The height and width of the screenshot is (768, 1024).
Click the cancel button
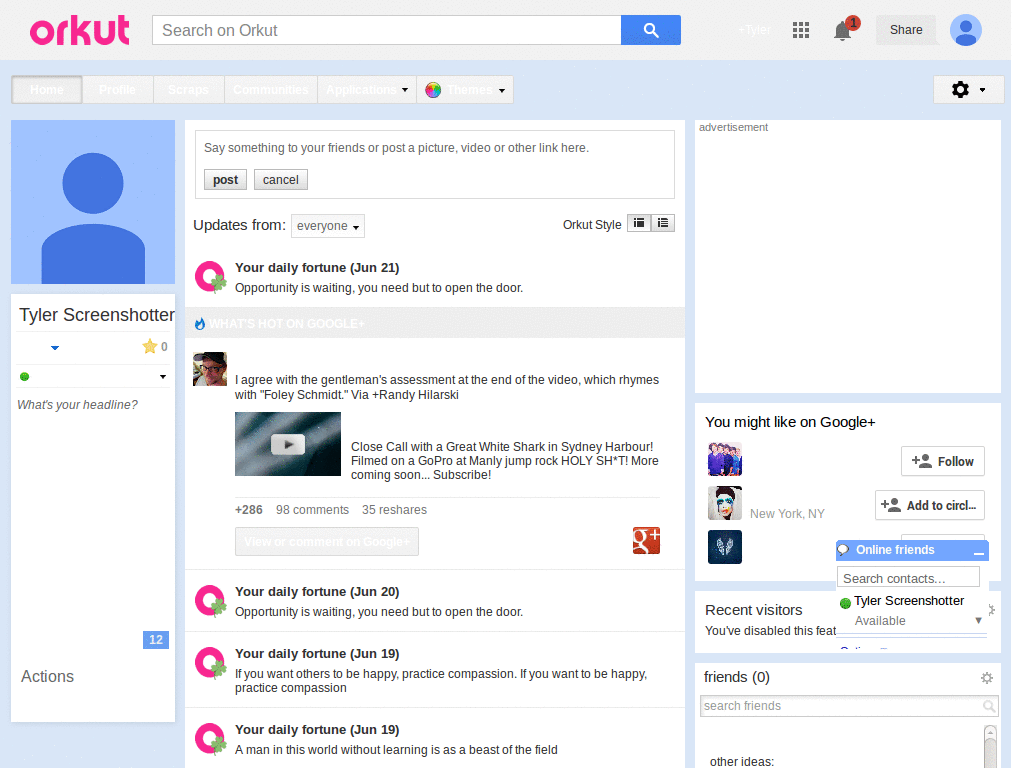(x=281, y=180)
